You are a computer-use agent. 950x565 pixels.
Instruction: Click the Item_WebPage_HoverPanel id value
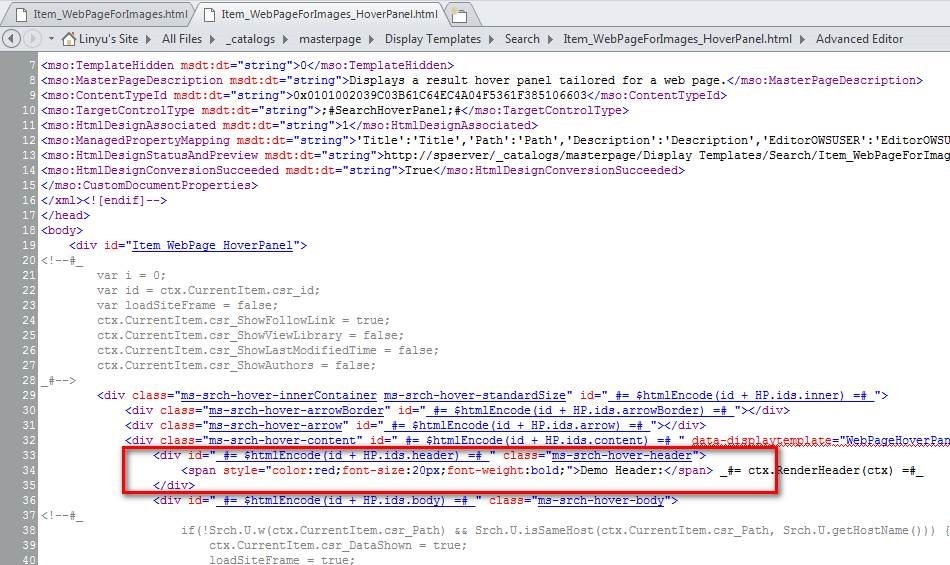(x=212, y=245)
